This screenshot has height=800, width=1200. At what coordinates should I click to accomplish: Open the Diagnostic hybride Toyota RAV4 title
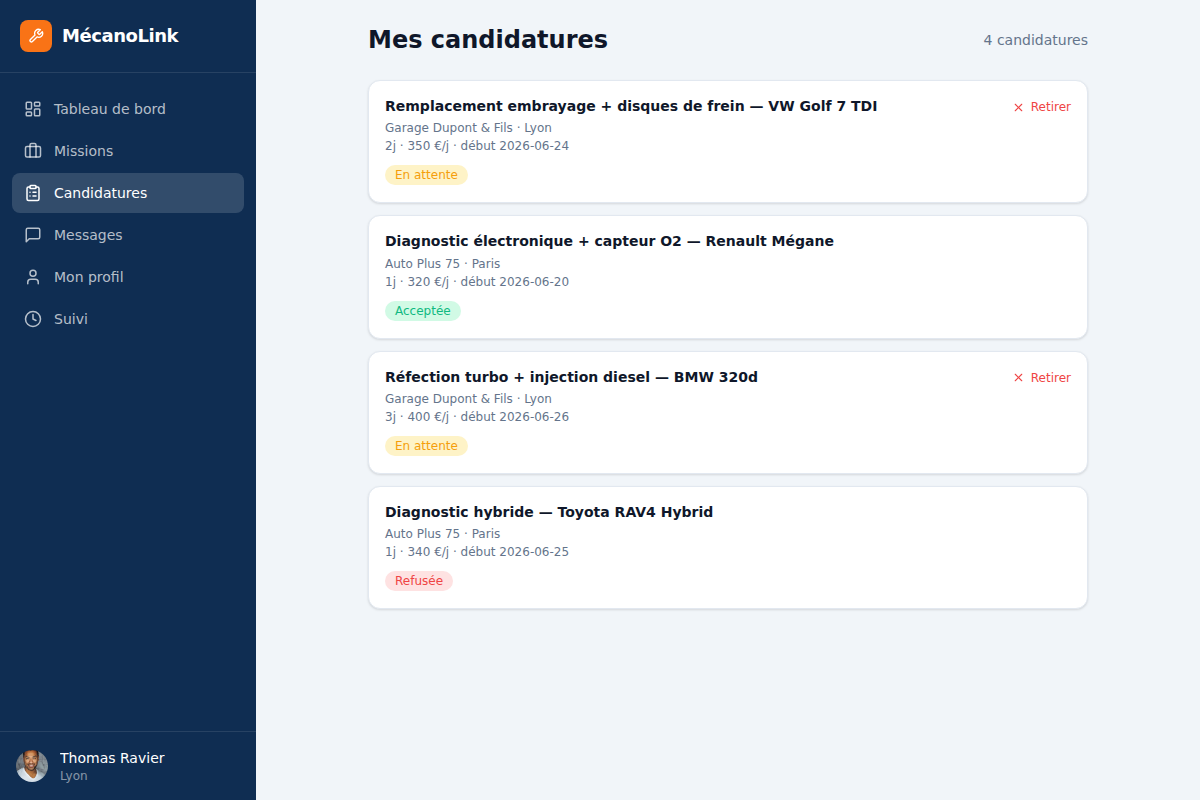coord(549,512)
